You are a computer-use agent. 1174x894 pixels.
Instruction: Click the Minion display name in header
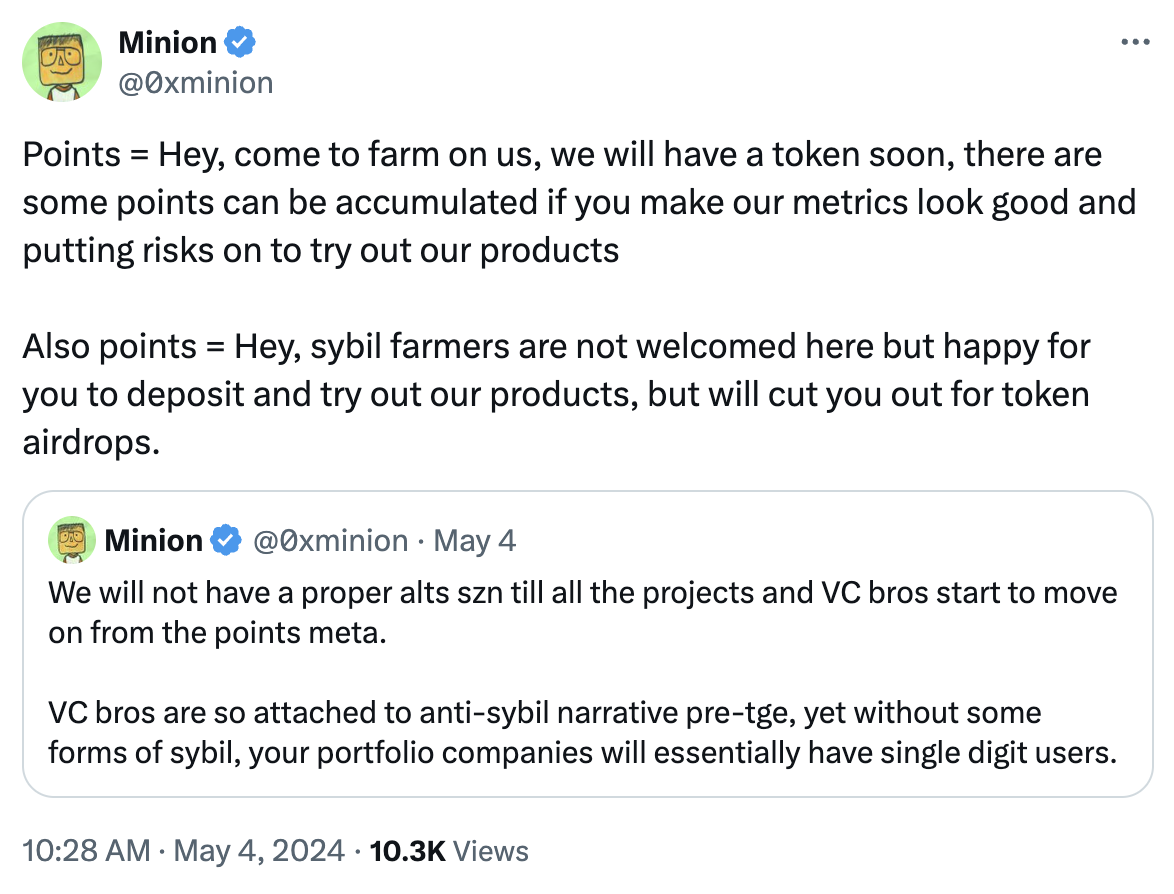(x=168, y=43)
